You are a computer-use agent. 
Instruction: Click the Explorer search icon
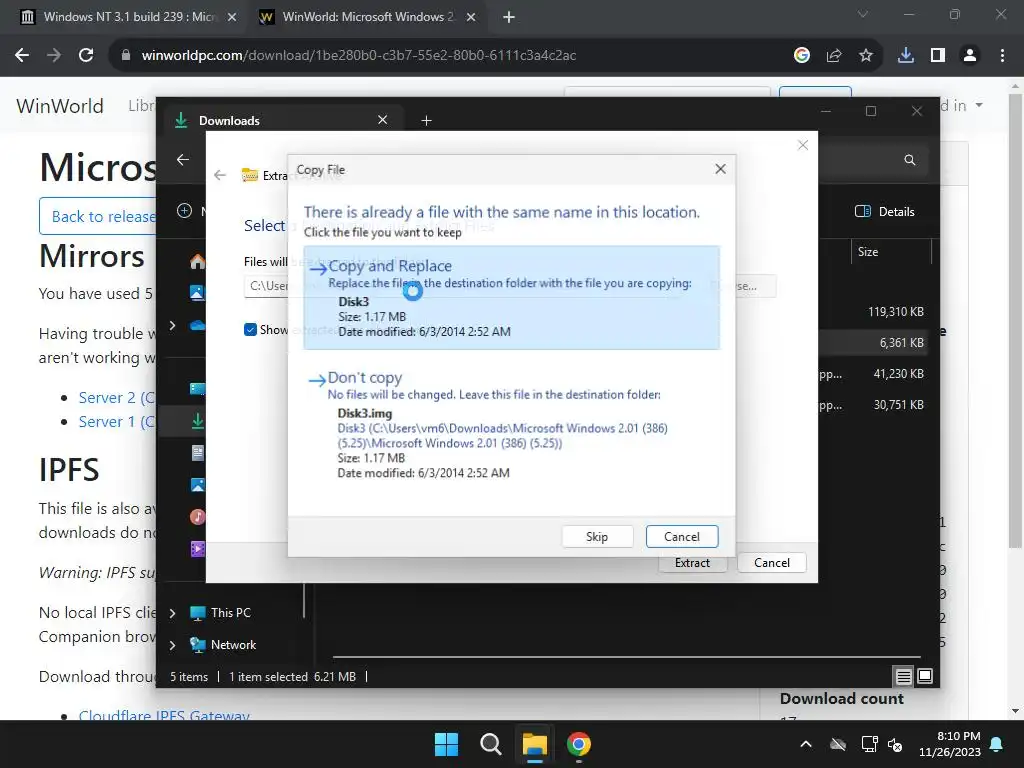pyautogui.click(x=910, y=160)
